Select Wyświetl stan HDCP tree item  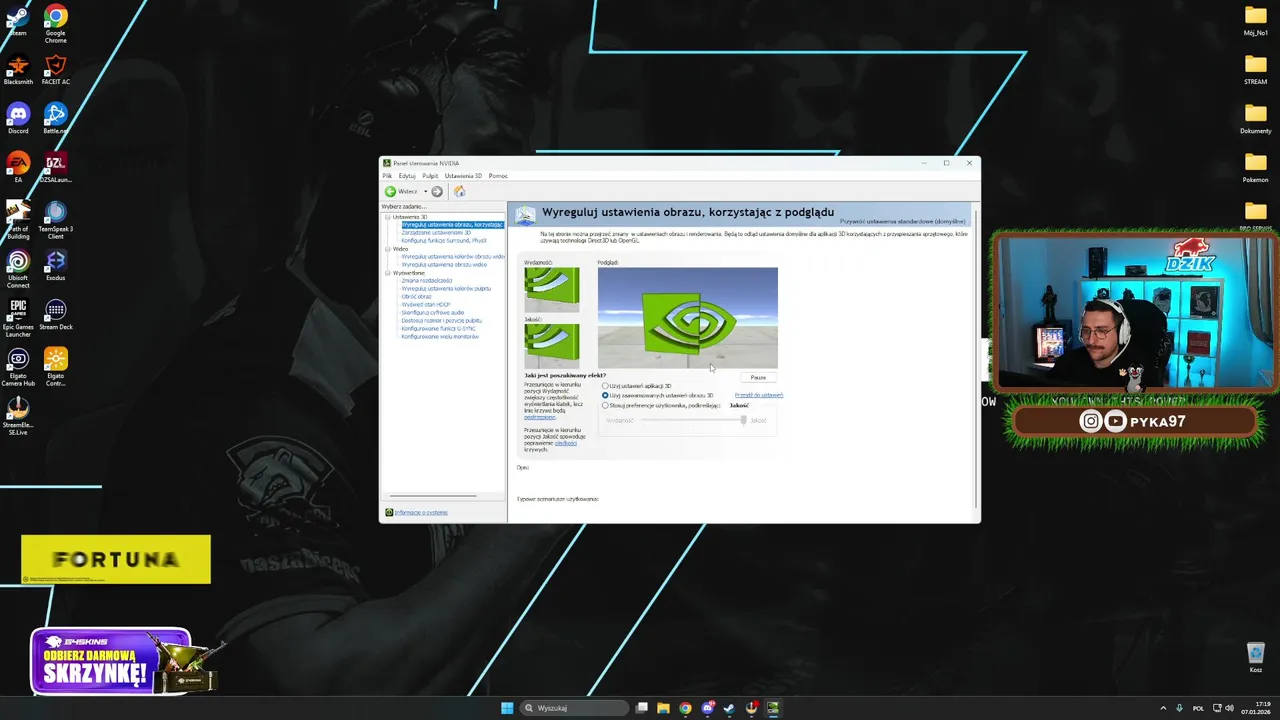point(426,305)
